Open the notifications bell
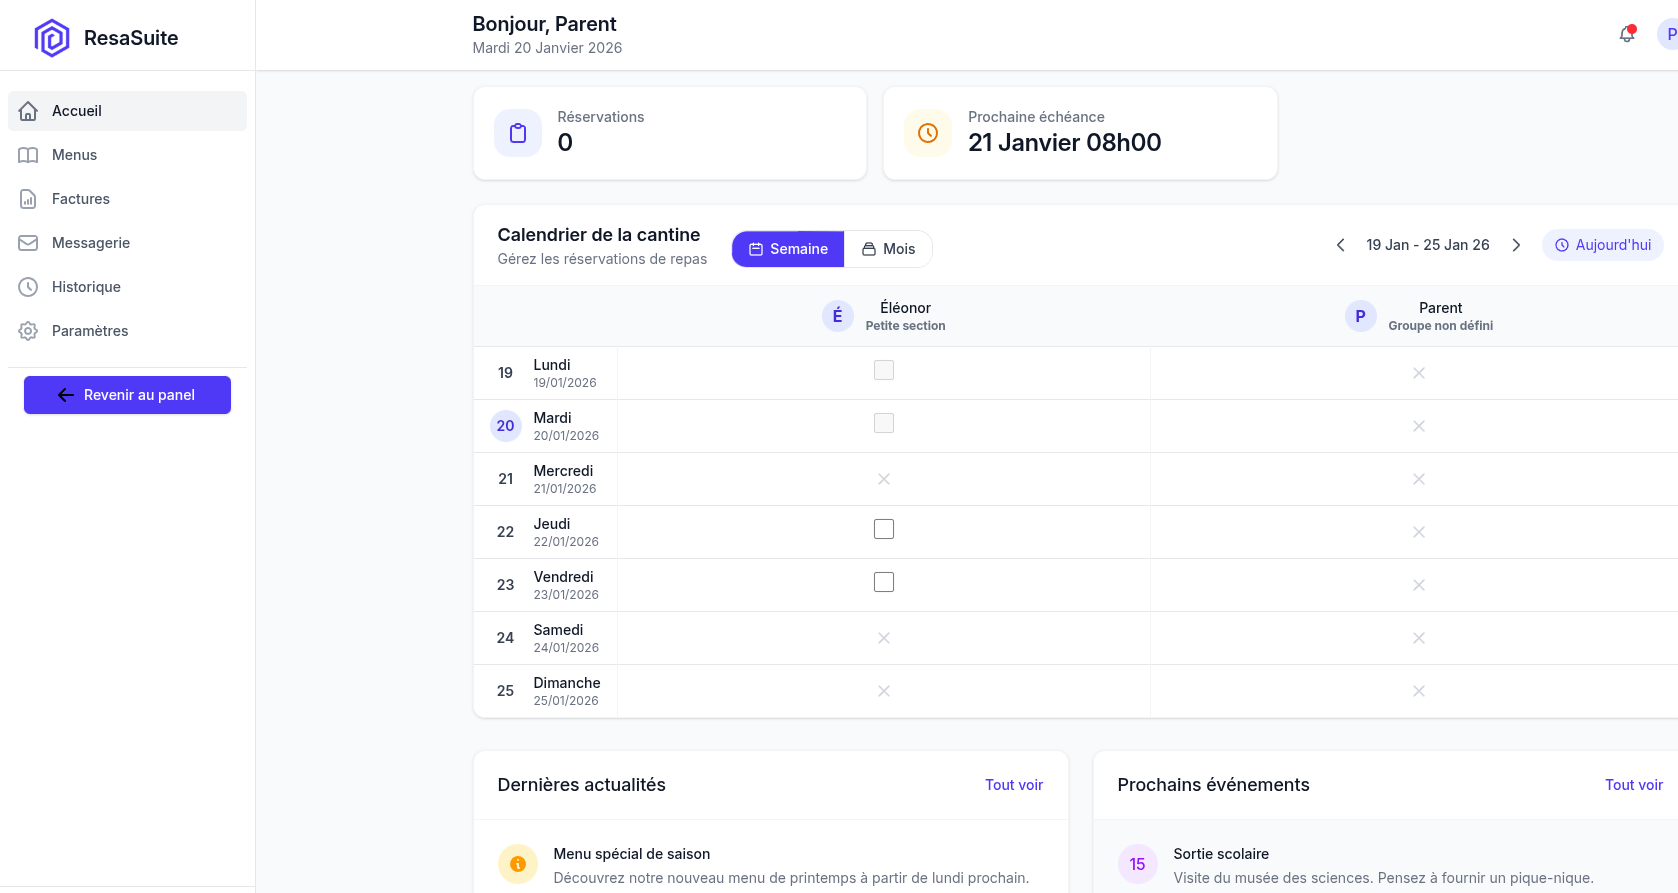 coord(1627,34)
